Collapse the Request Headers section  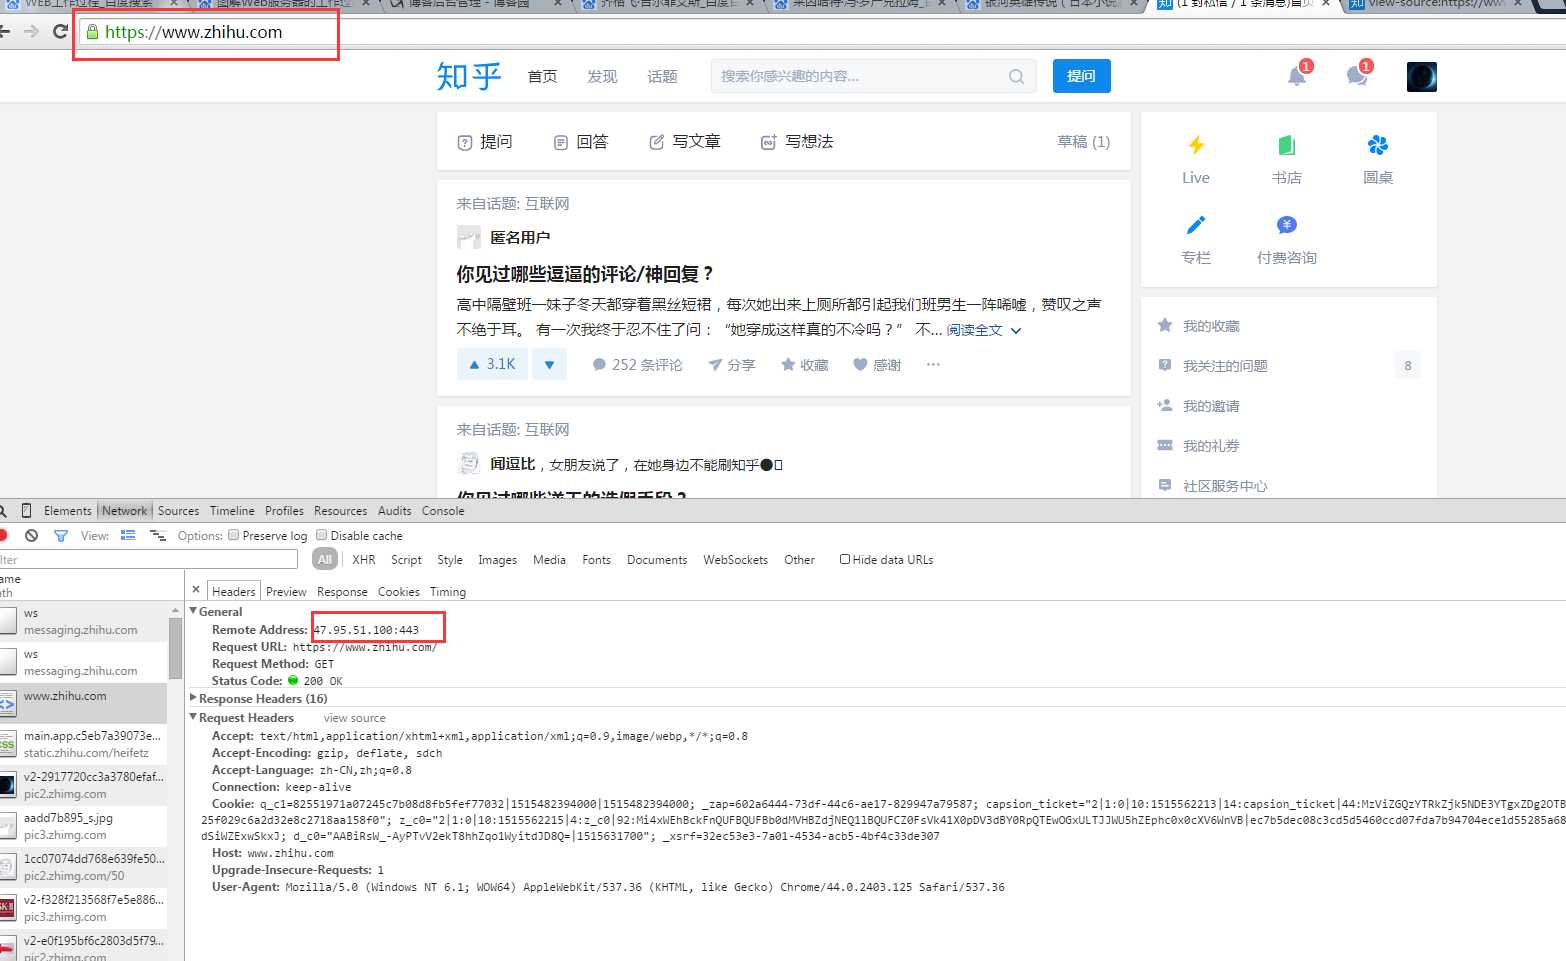(x=194, y=717)
